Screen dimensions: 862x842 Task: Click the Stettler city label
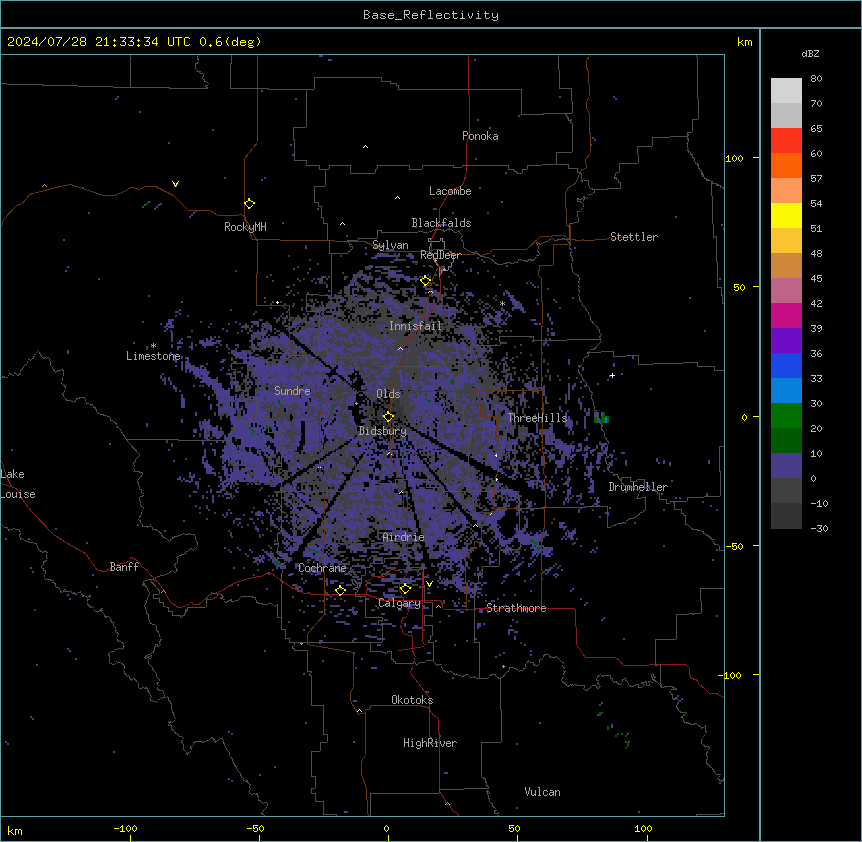click(634, 237)
